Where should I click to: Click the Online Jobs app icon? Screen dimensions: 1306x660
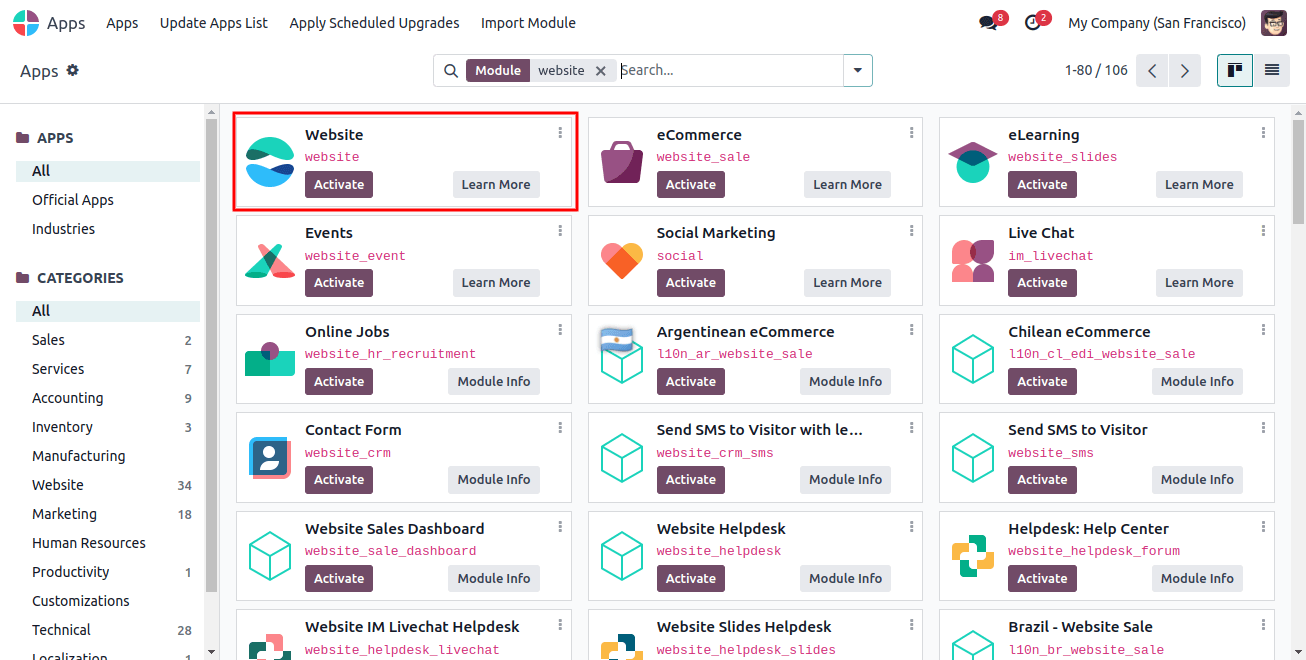270,359
